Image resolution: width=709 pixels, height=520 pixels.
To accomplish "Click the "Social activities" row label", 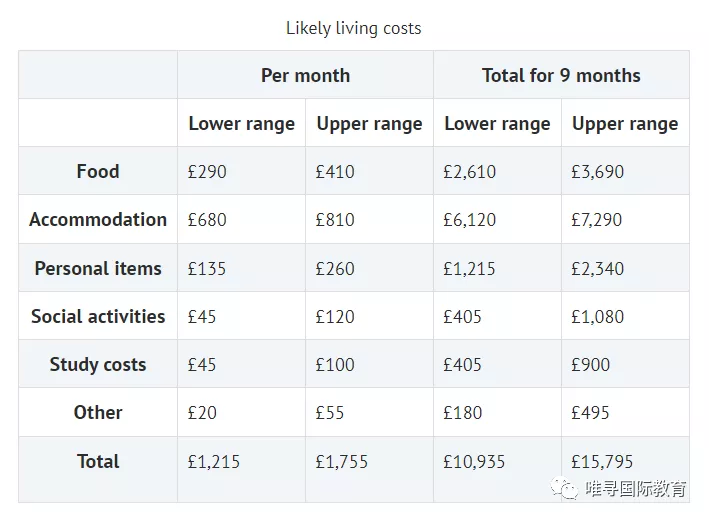I will click(x=98, y=316).
